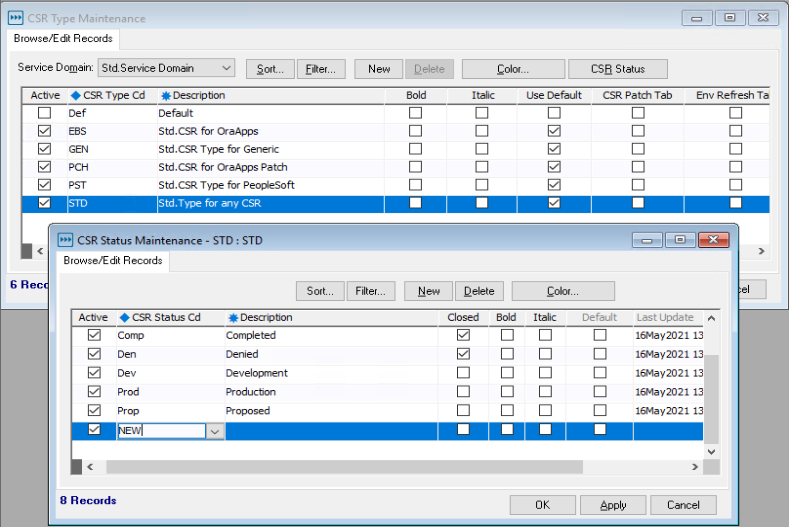Enable Bold for the Prod status row
The width and height of the screenshot is (789, 527).
(507, 392)
